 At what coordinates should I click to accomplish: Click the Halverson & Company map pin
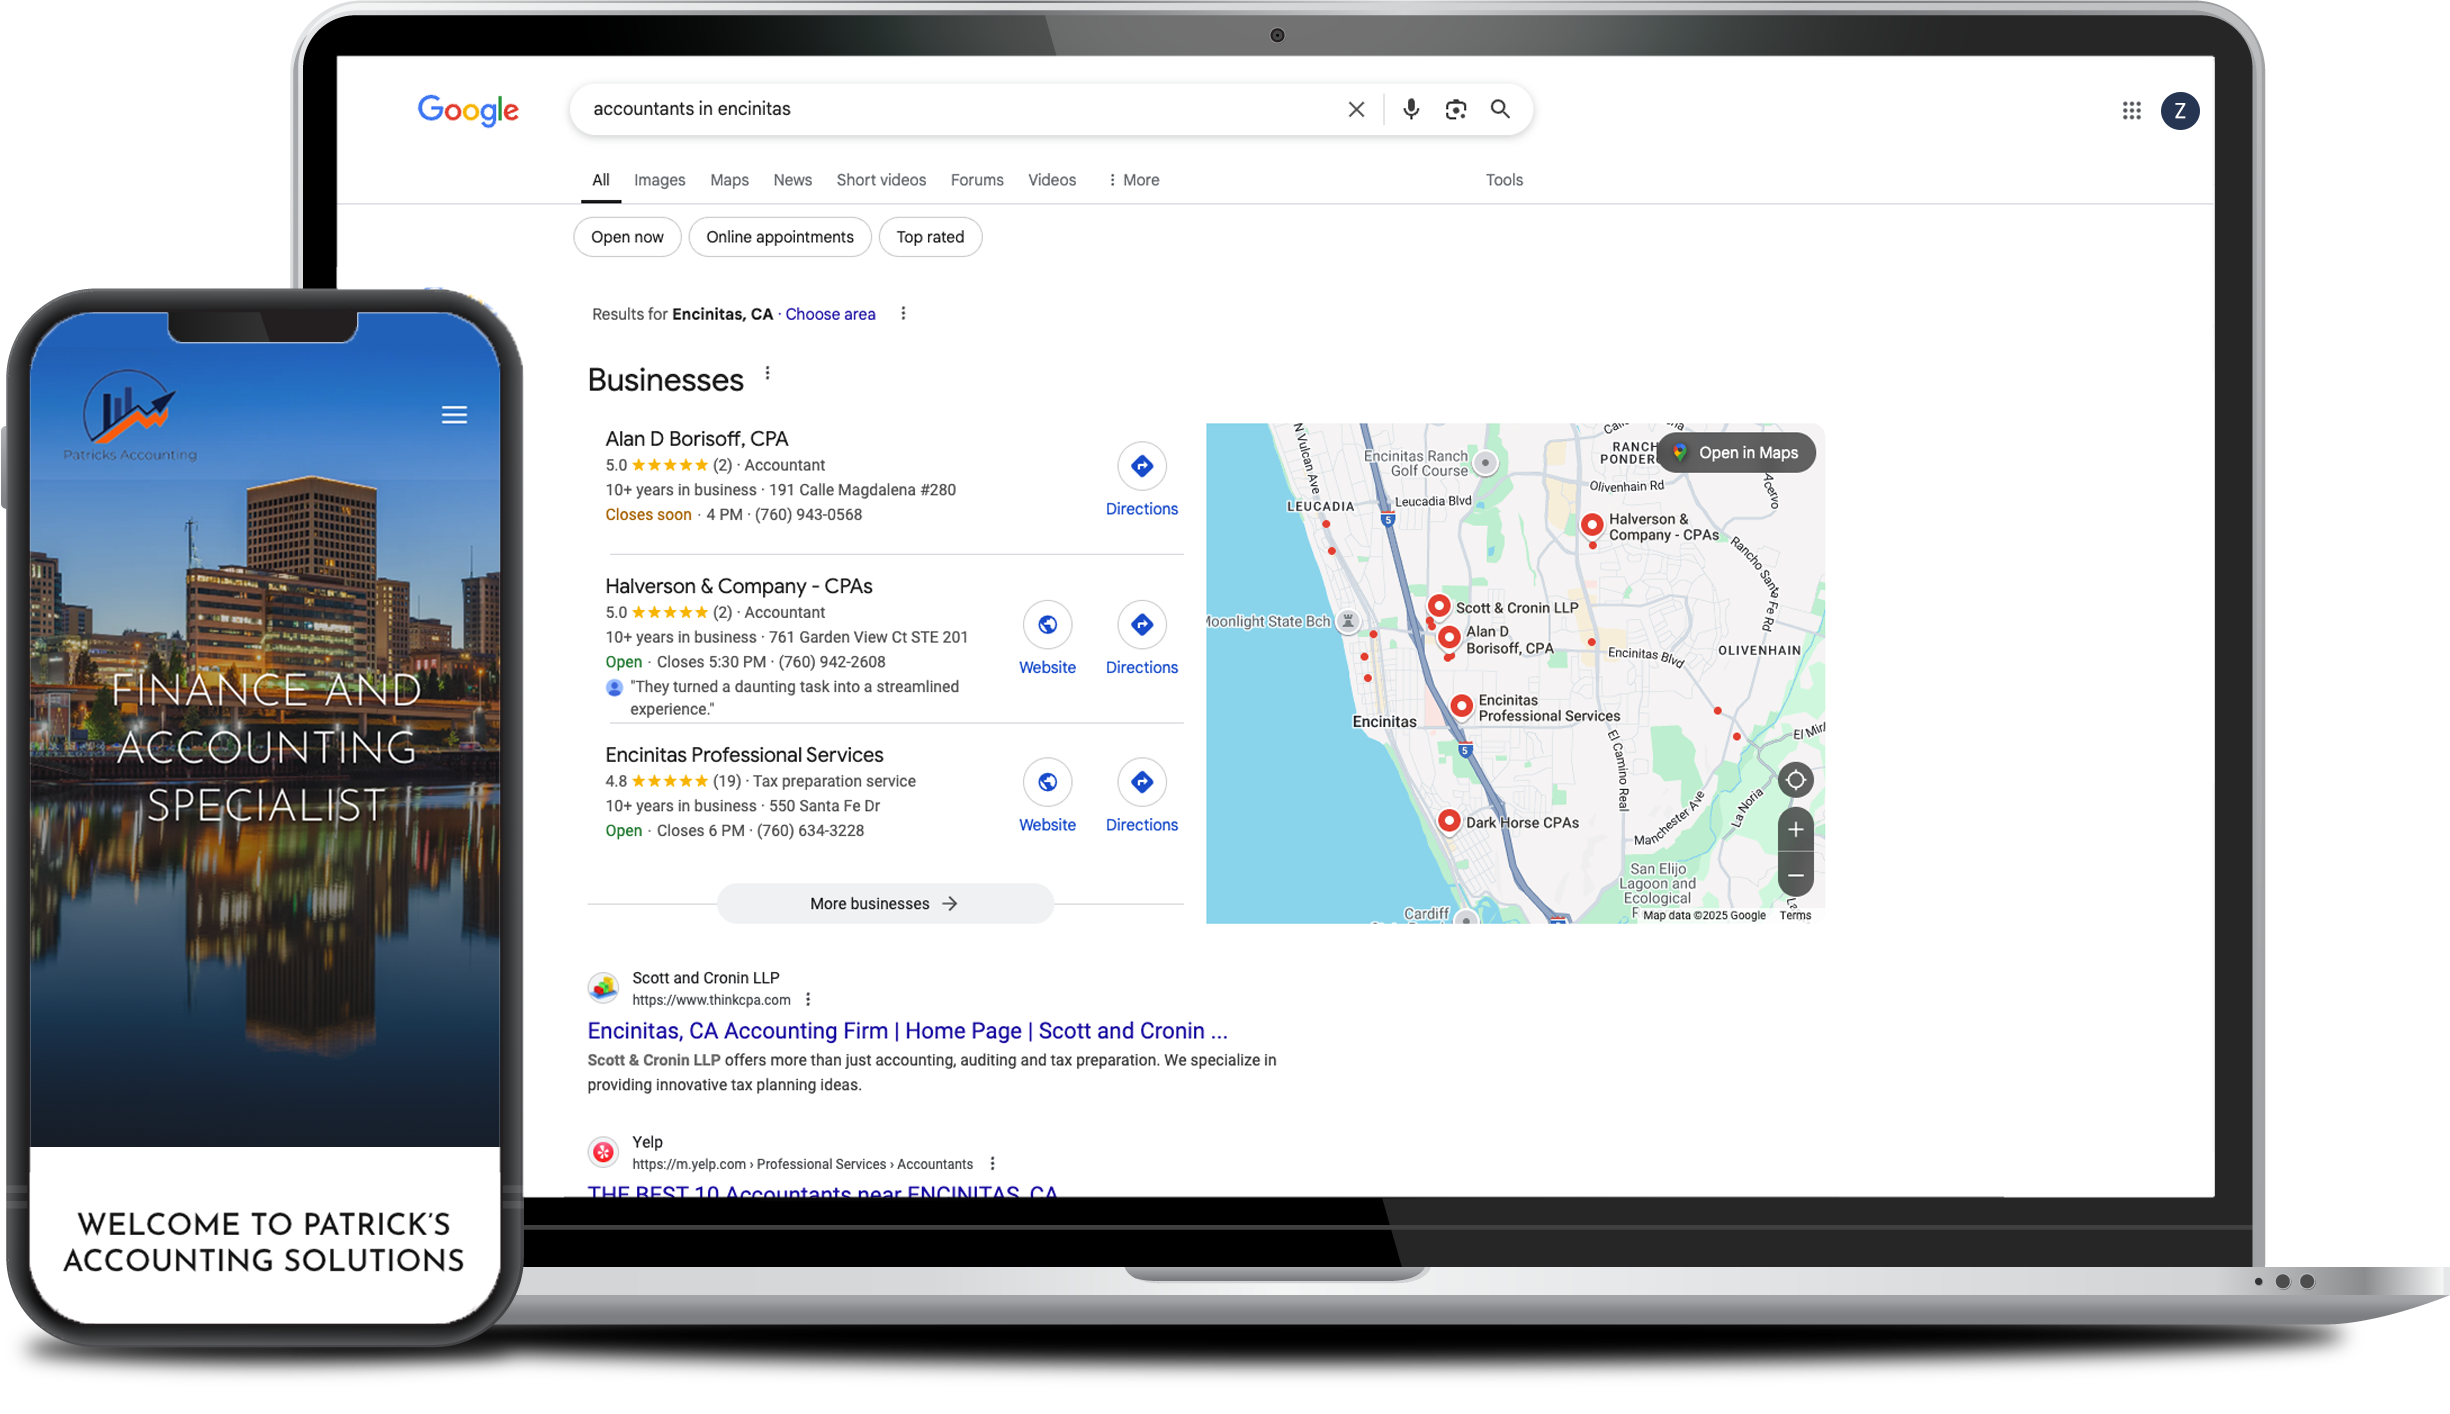[x=1592, y=525]
